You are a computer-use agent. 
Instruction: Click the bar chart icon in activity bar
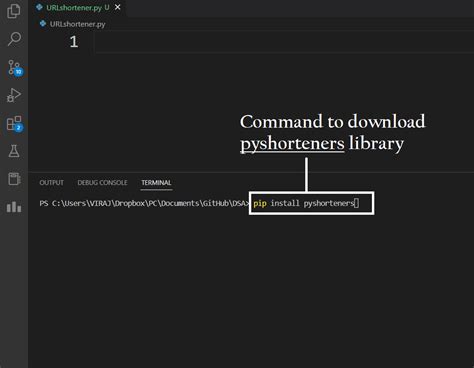pyautogui.click(x=14, y=207)
